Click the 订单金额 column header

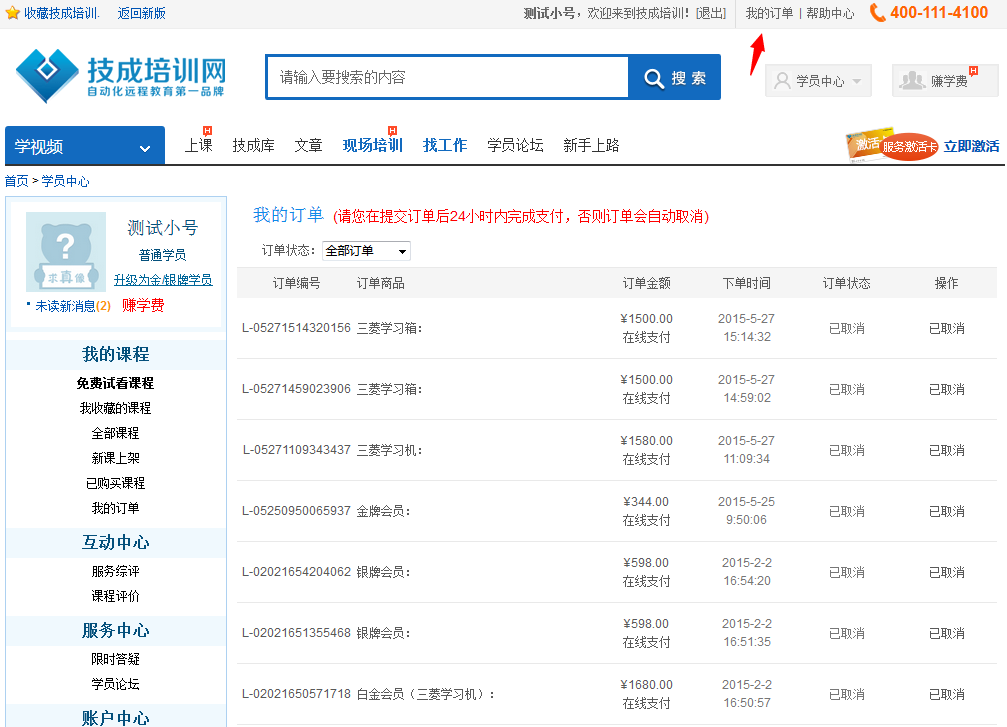pyautogui.click(x=647, y=283)
